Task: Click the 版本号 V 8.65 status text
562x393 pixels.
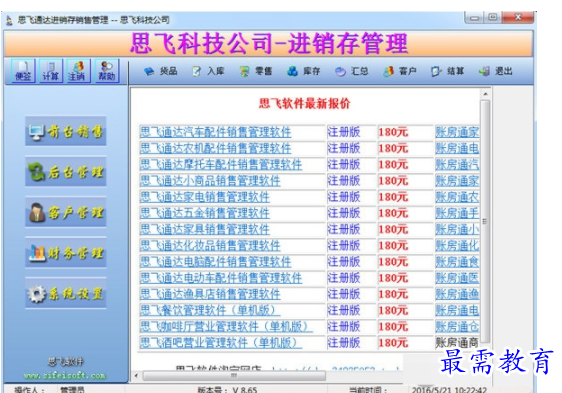Action: tap(227, 389)
